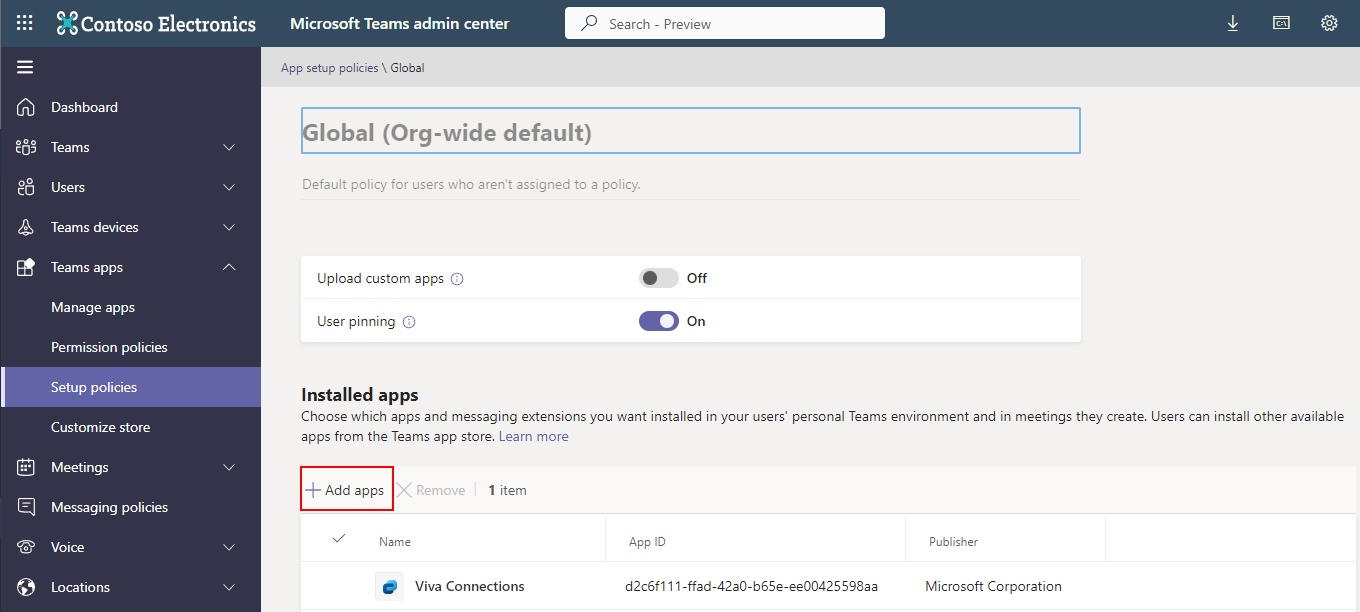Click the Users icon in sidebar
Screen dimensions: 1360x612
pyautogui.click(x=26, y=187)
